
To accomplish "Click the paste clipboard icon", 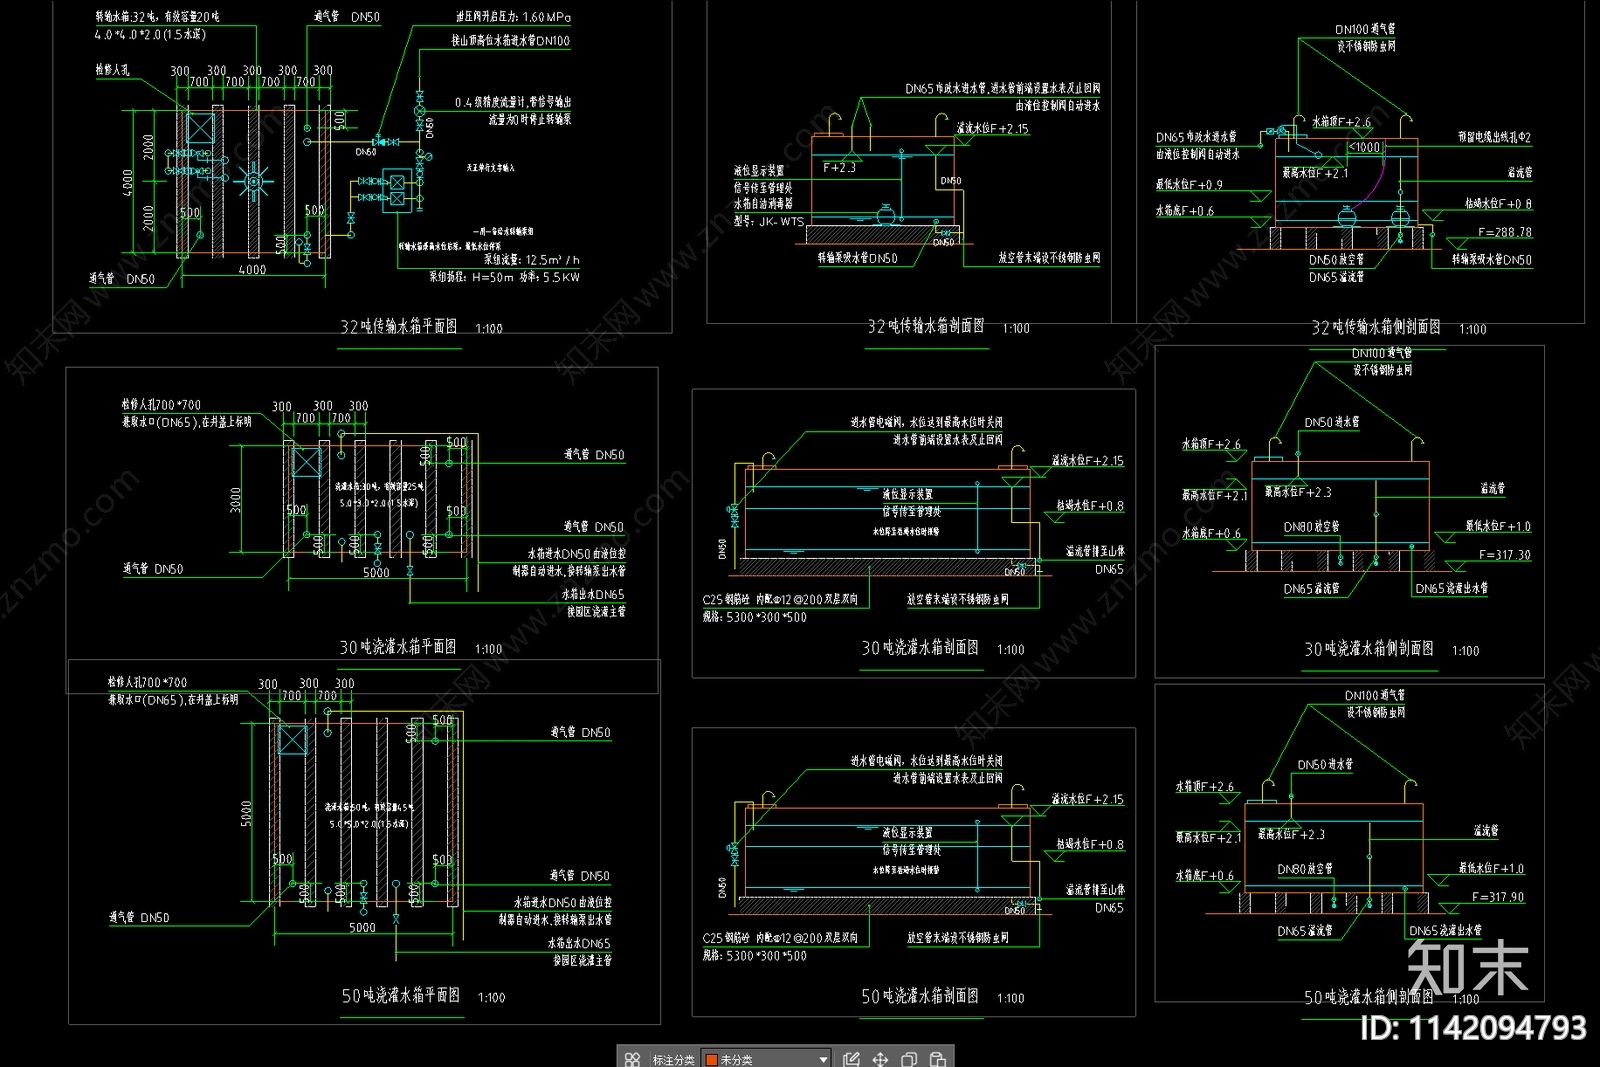I will tap(938, 1059).
